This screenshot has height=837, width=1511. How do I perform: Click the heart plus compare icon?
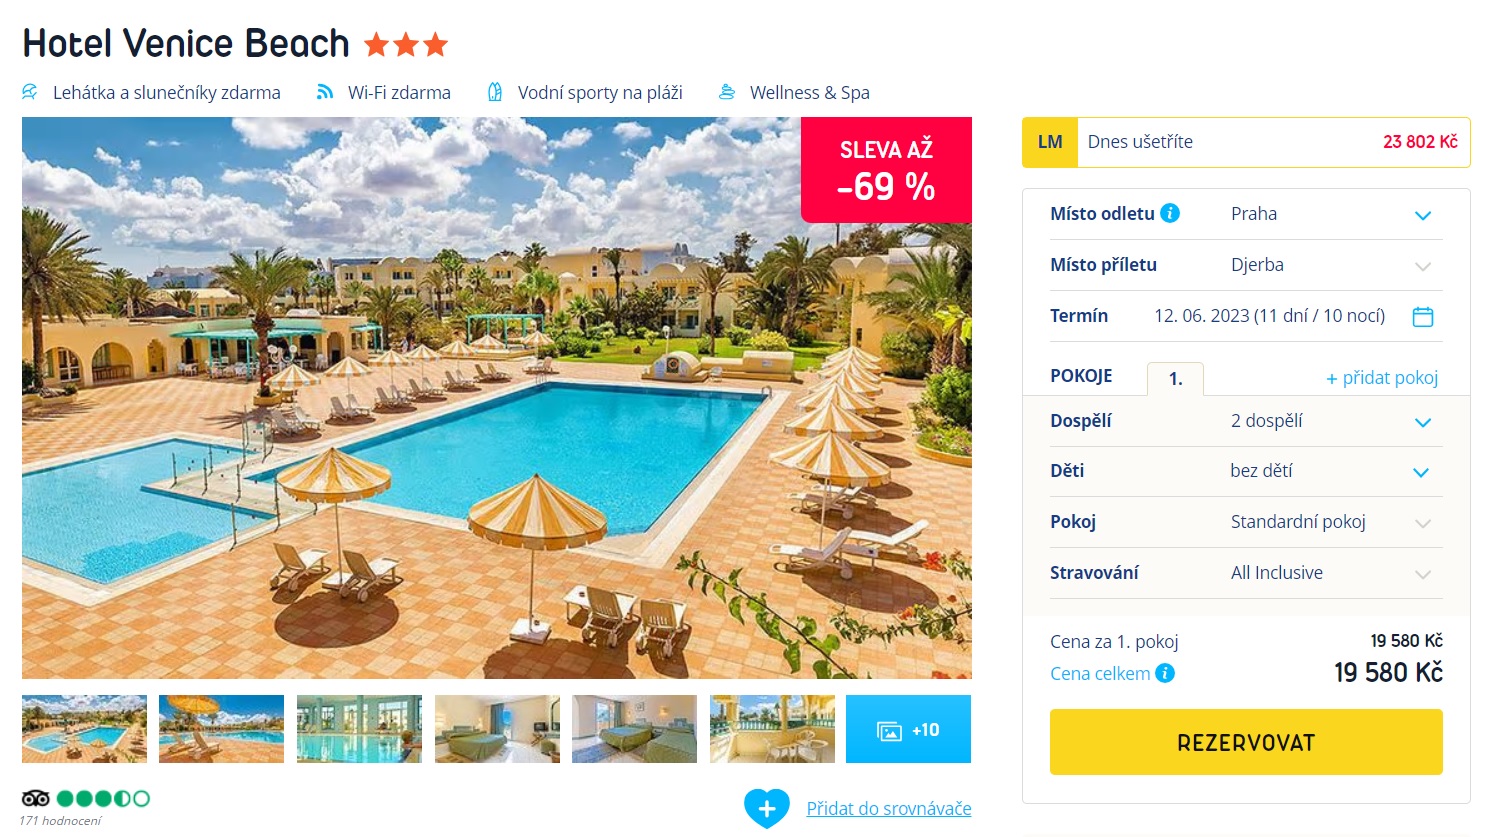[767, 808]
